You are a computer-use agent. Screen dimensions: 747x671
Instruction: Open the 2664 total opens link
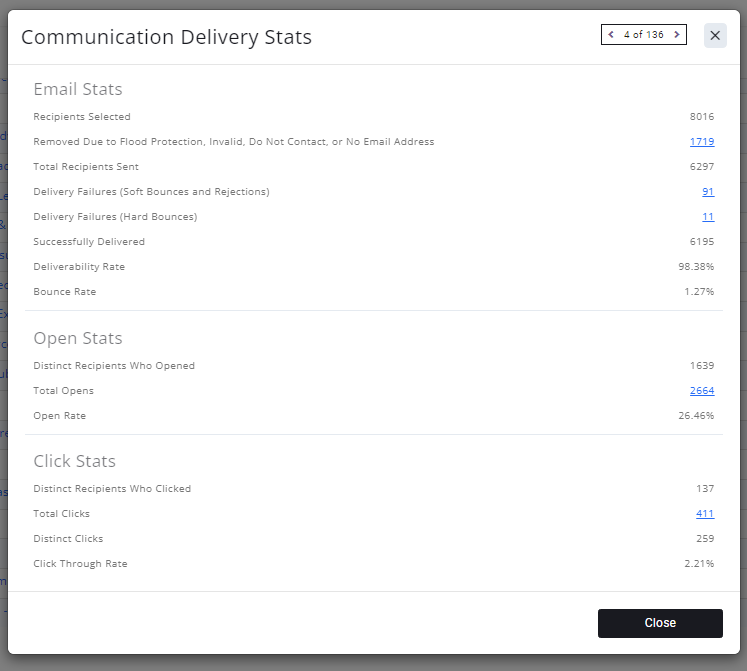click(702, 391)
